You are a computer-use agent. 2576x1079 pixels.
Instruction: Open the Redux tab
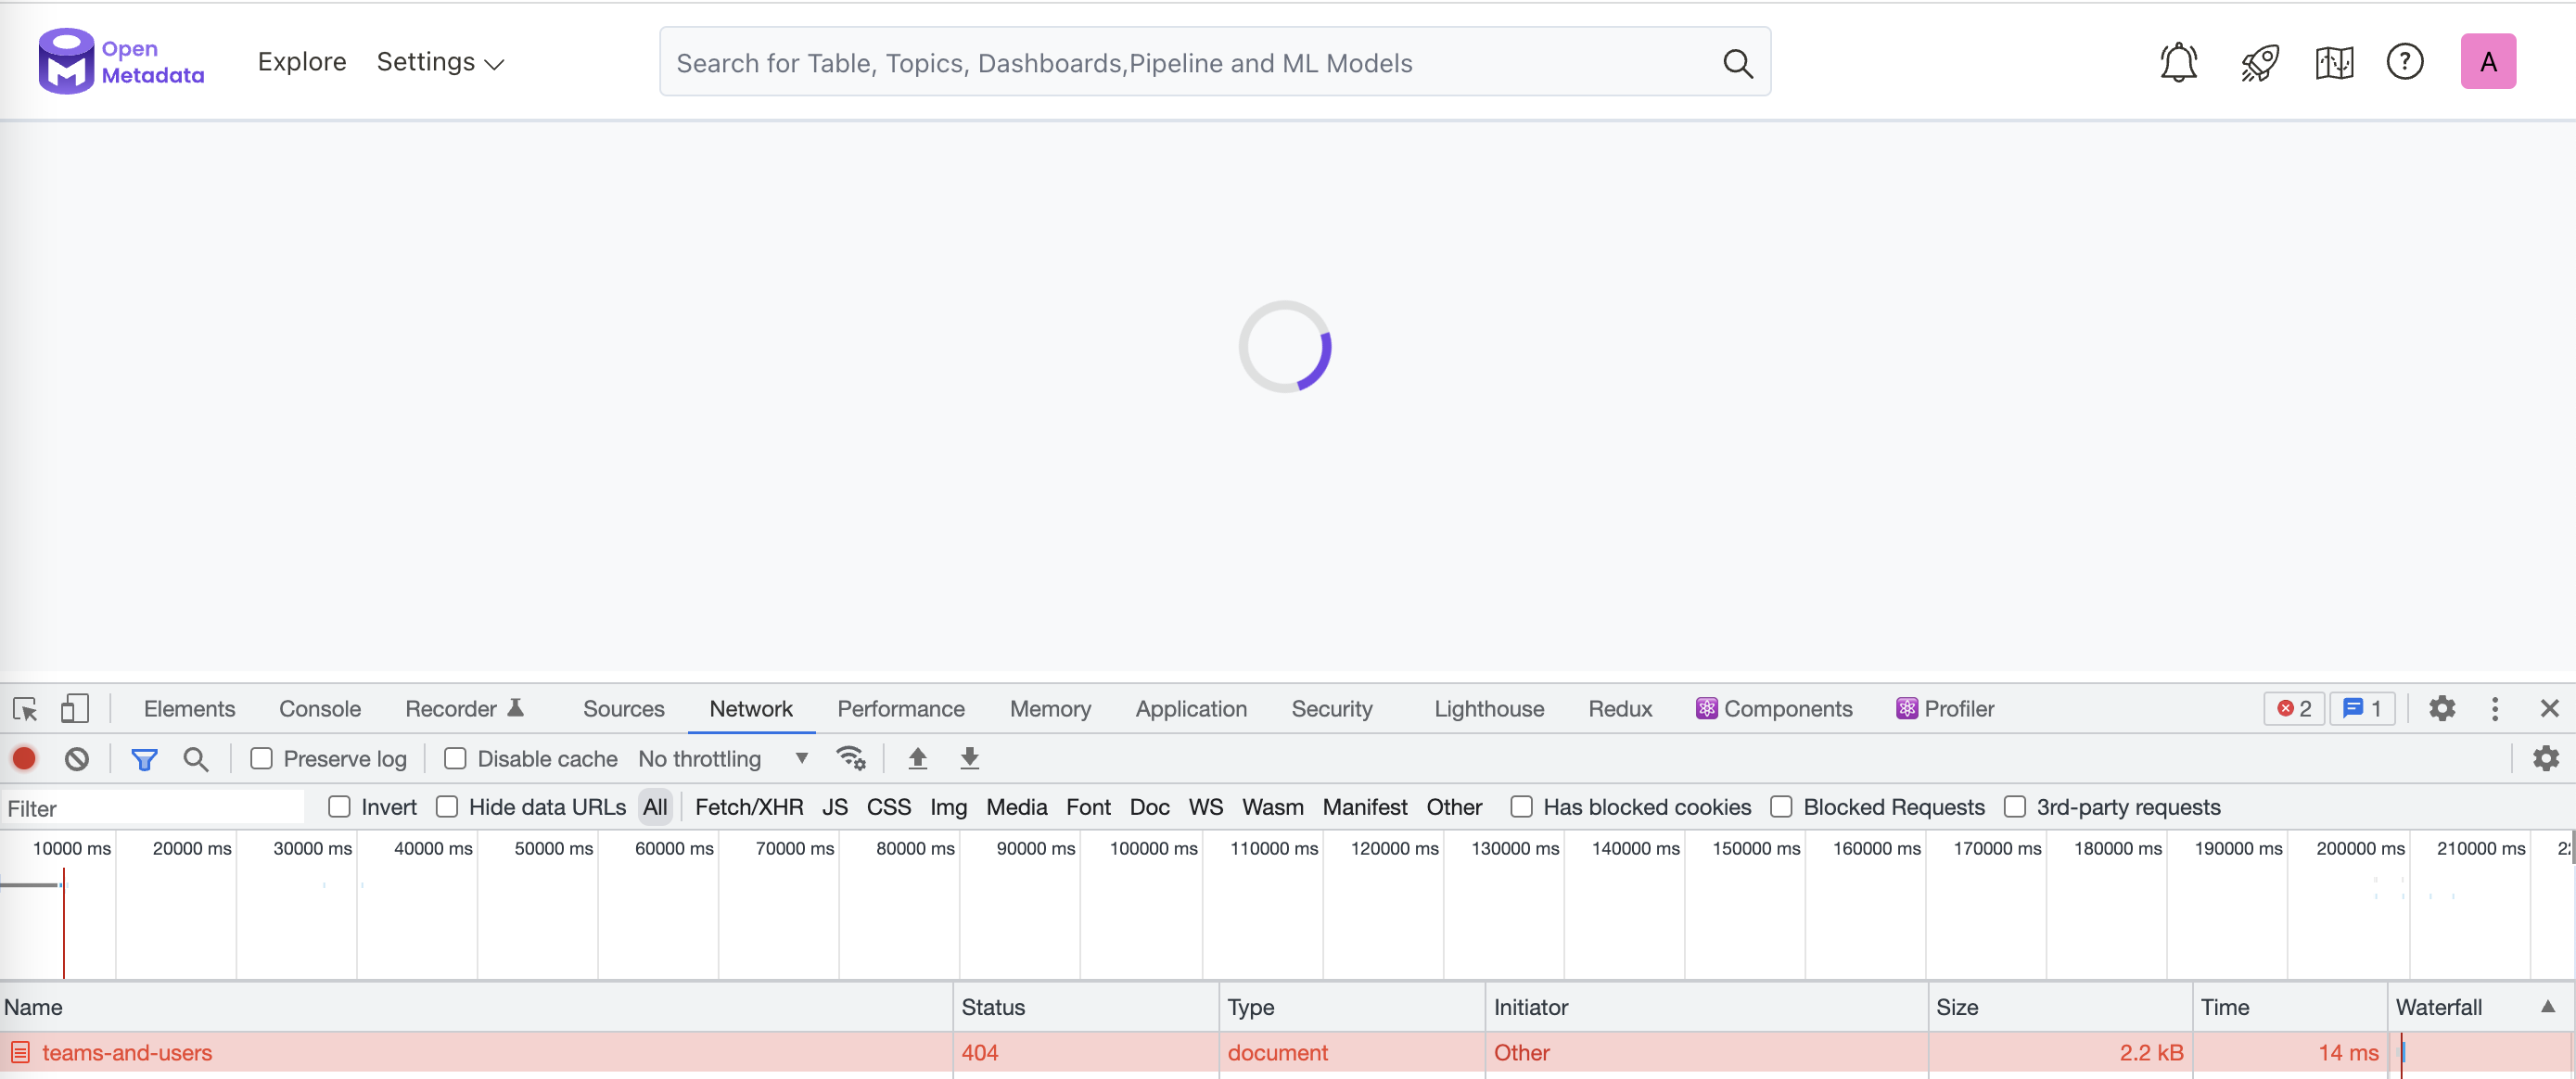(1620, 709)
